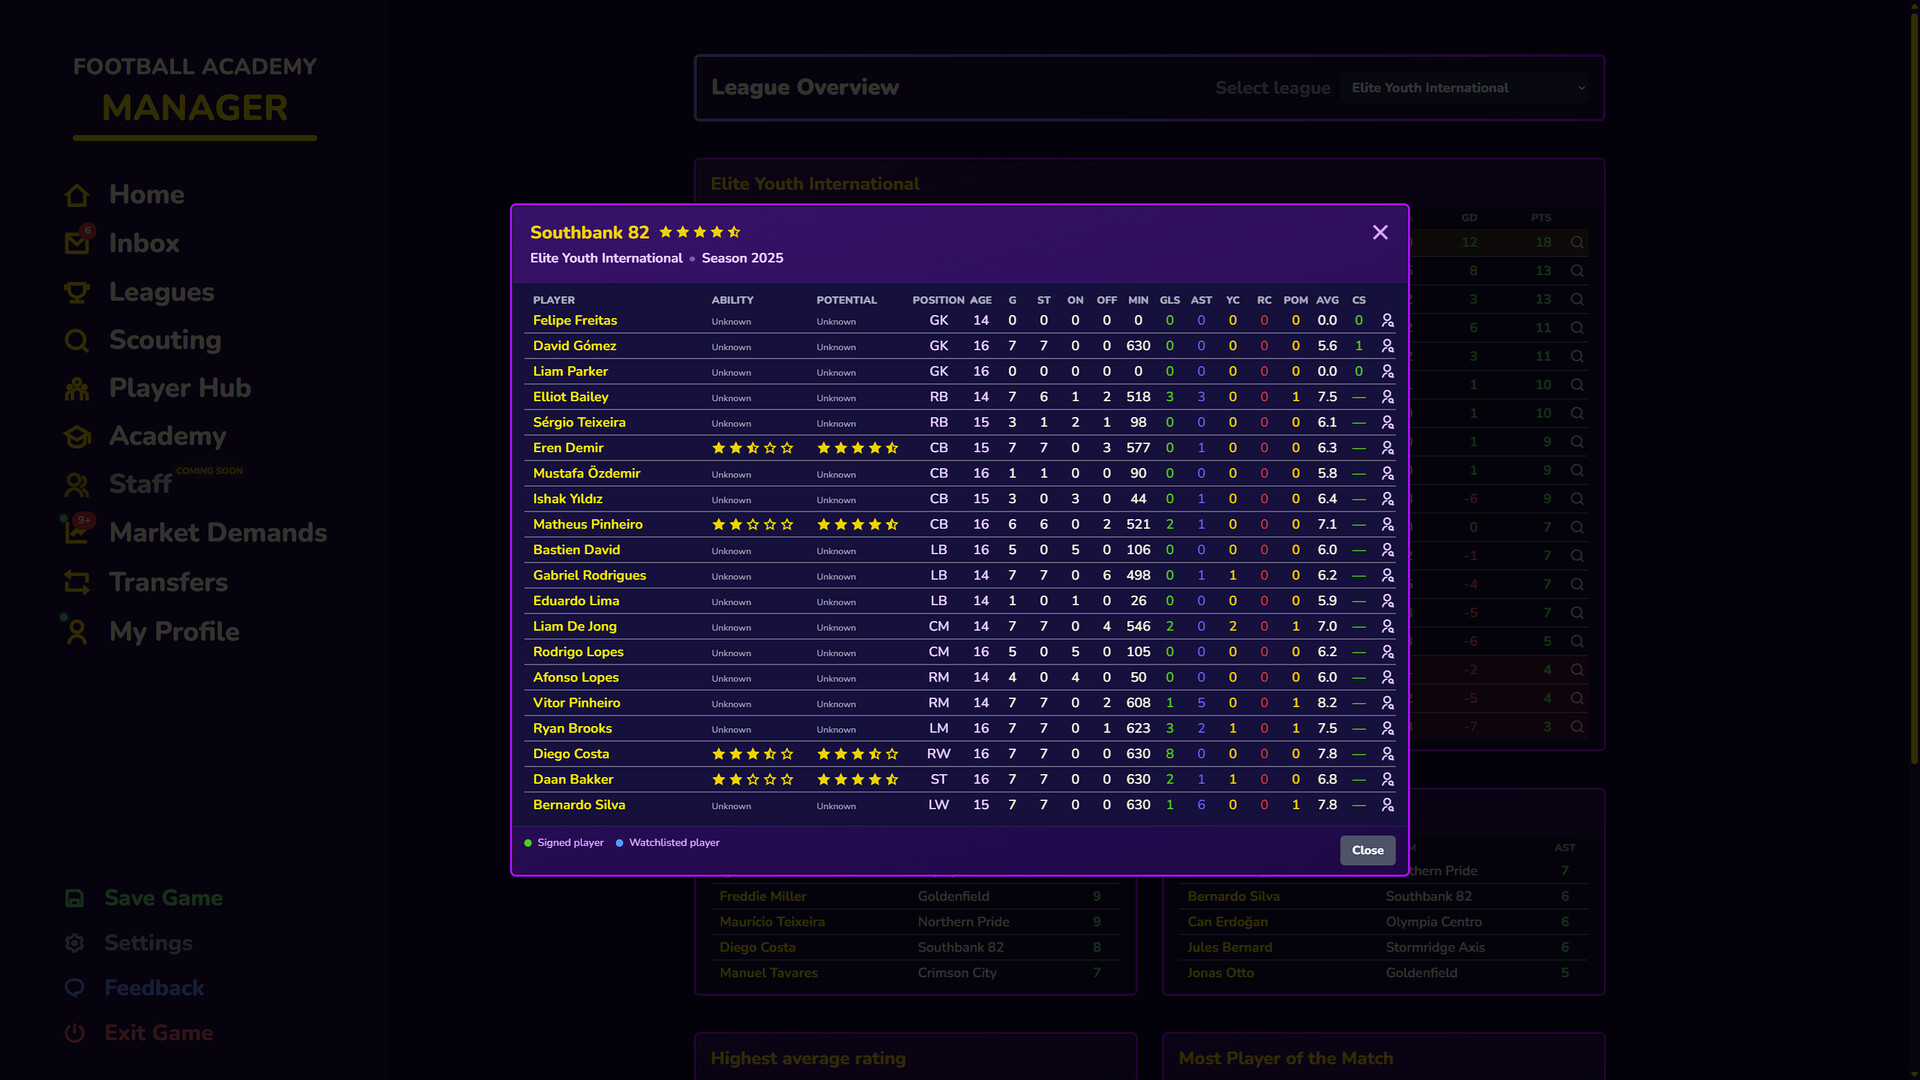The height and width of the screenshot is (1080, 1920).
Task: Open the Select league dropdown
Action: point(1464,88)
